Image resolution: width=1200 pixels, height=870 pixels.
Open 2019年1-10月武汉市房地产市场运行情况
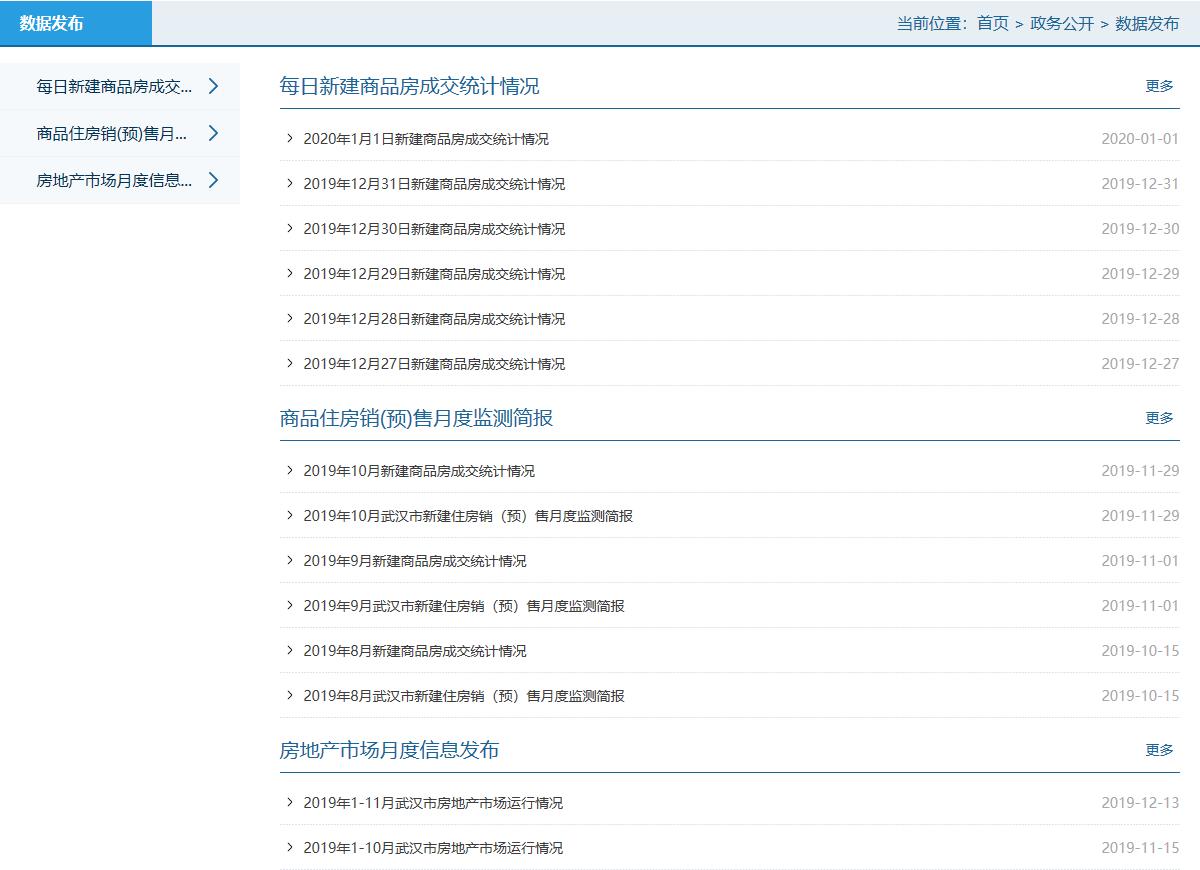point(433,848)
